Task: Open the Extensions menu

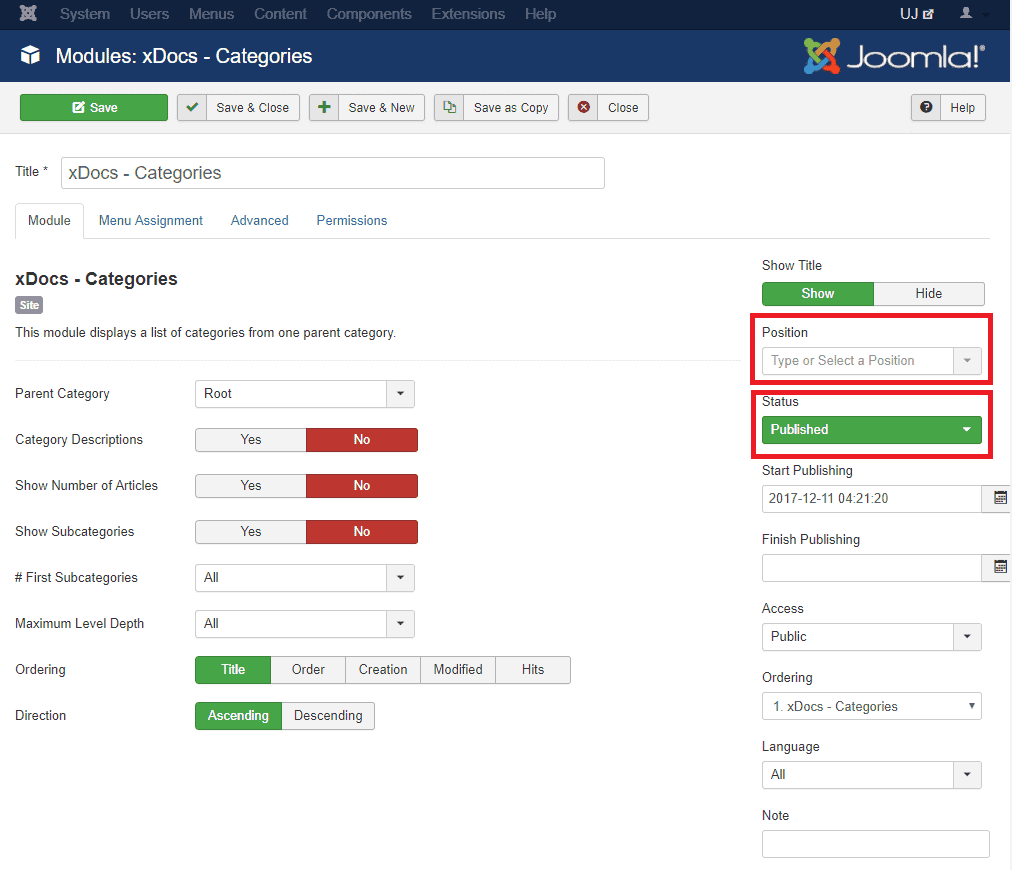Action: point(468,14)
